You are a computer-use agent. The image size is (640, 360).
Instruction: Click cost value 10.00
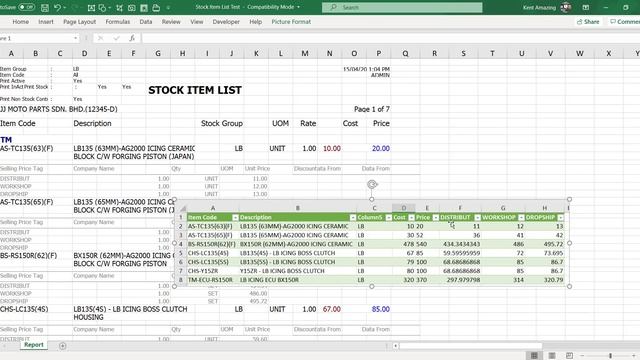(332, 149)
